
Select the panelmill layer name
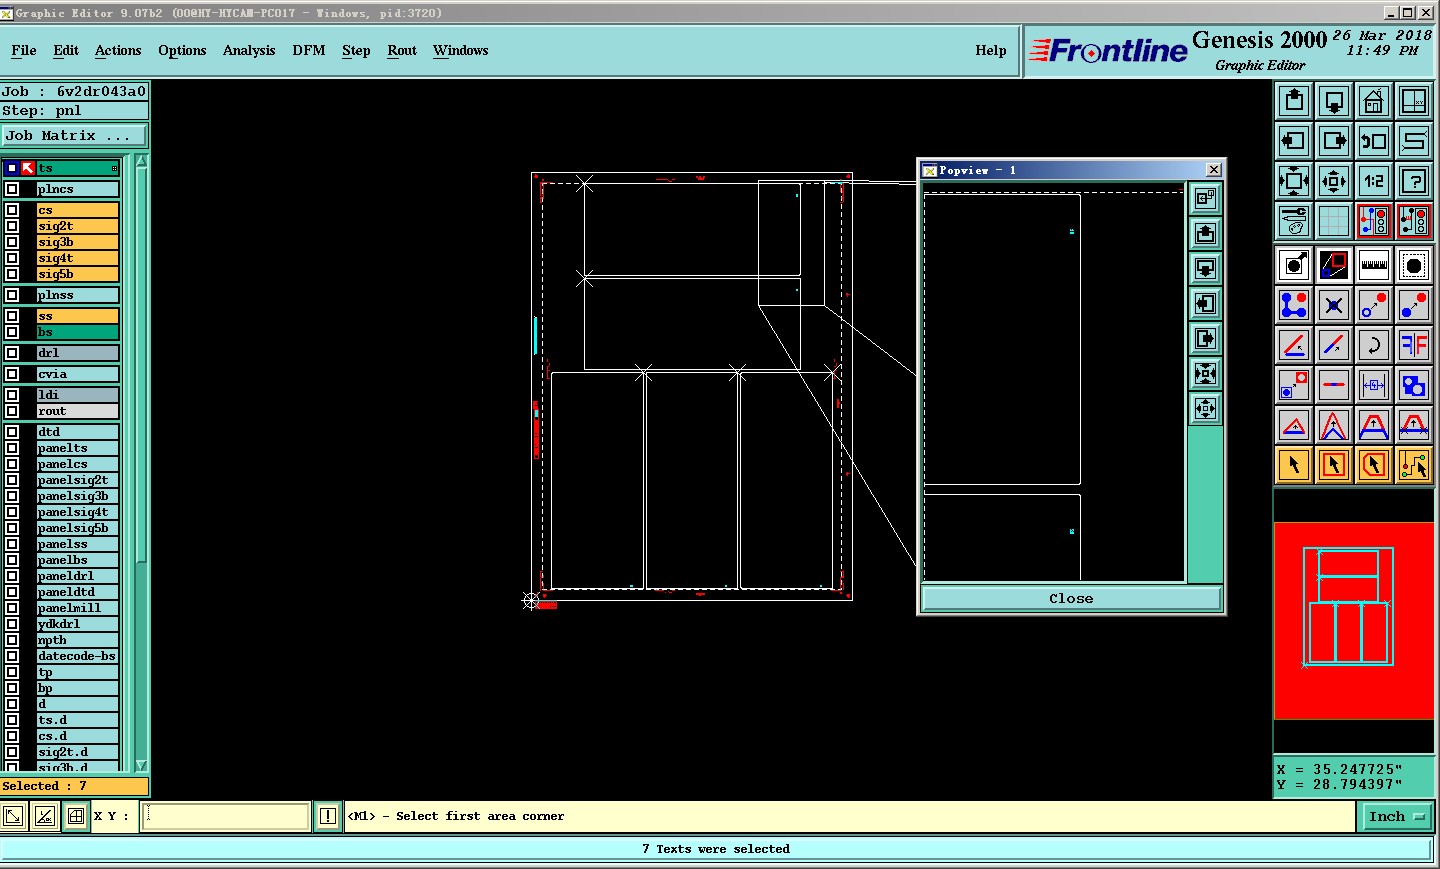78,608
